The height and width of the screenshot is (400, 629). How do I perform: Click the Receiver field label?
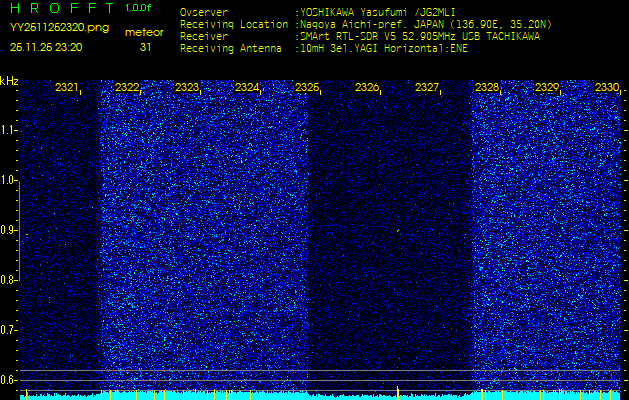[x=204, y=37]
